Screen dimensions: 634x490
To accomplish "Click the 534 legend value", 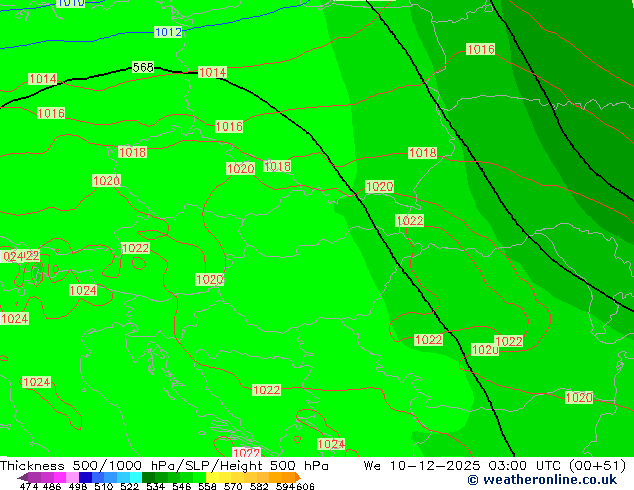I will point(155,486).
